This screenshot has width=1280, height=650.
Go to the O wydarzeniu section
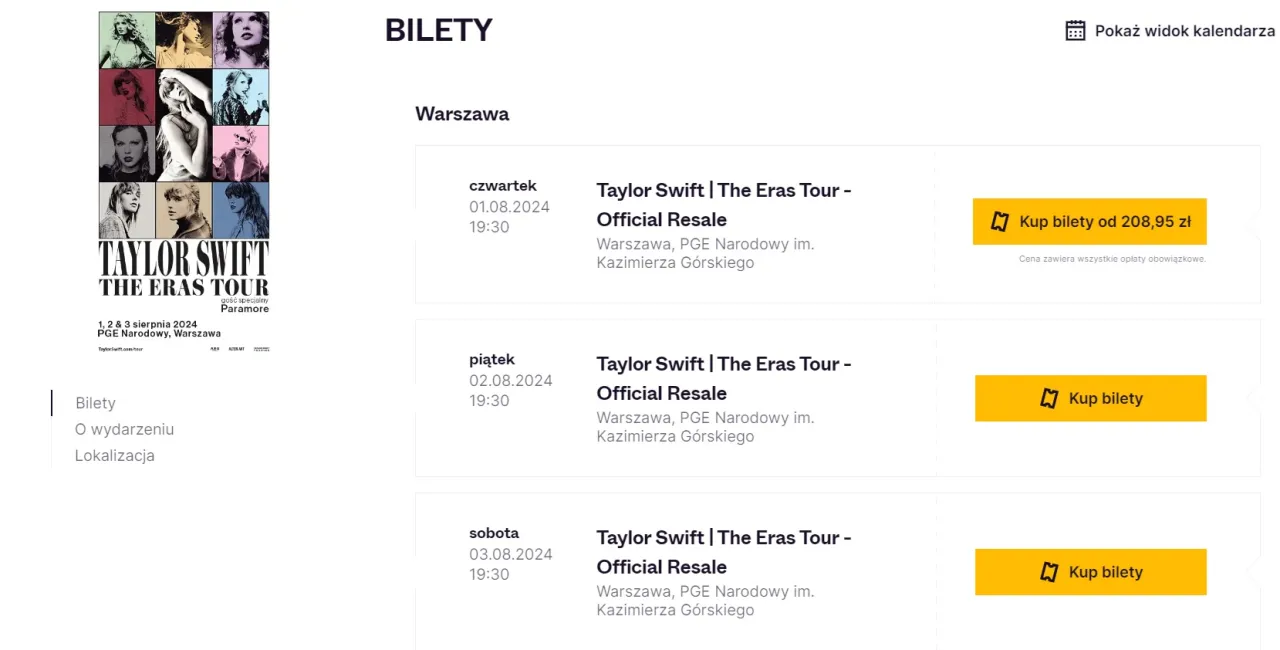point(125,429)
